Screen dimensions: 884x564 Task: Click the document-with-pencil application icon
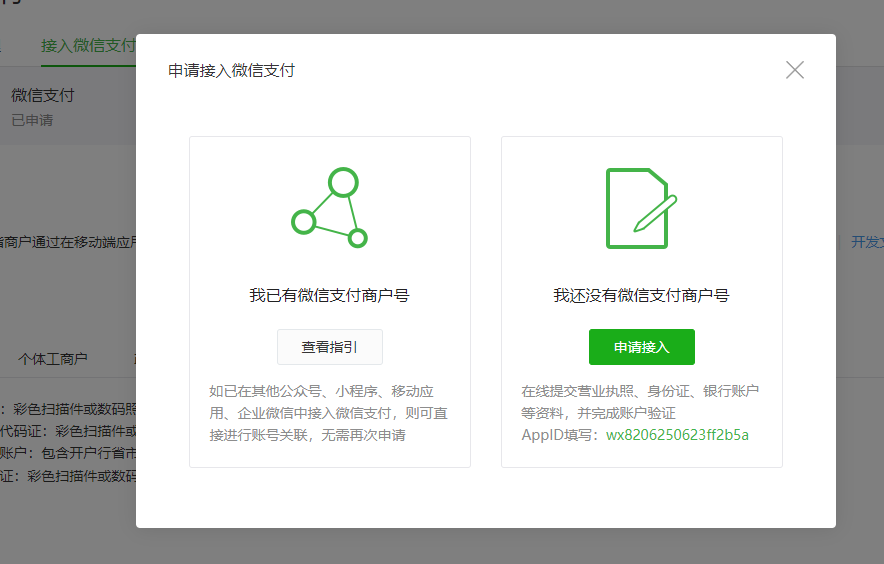[x=642, y=208]
